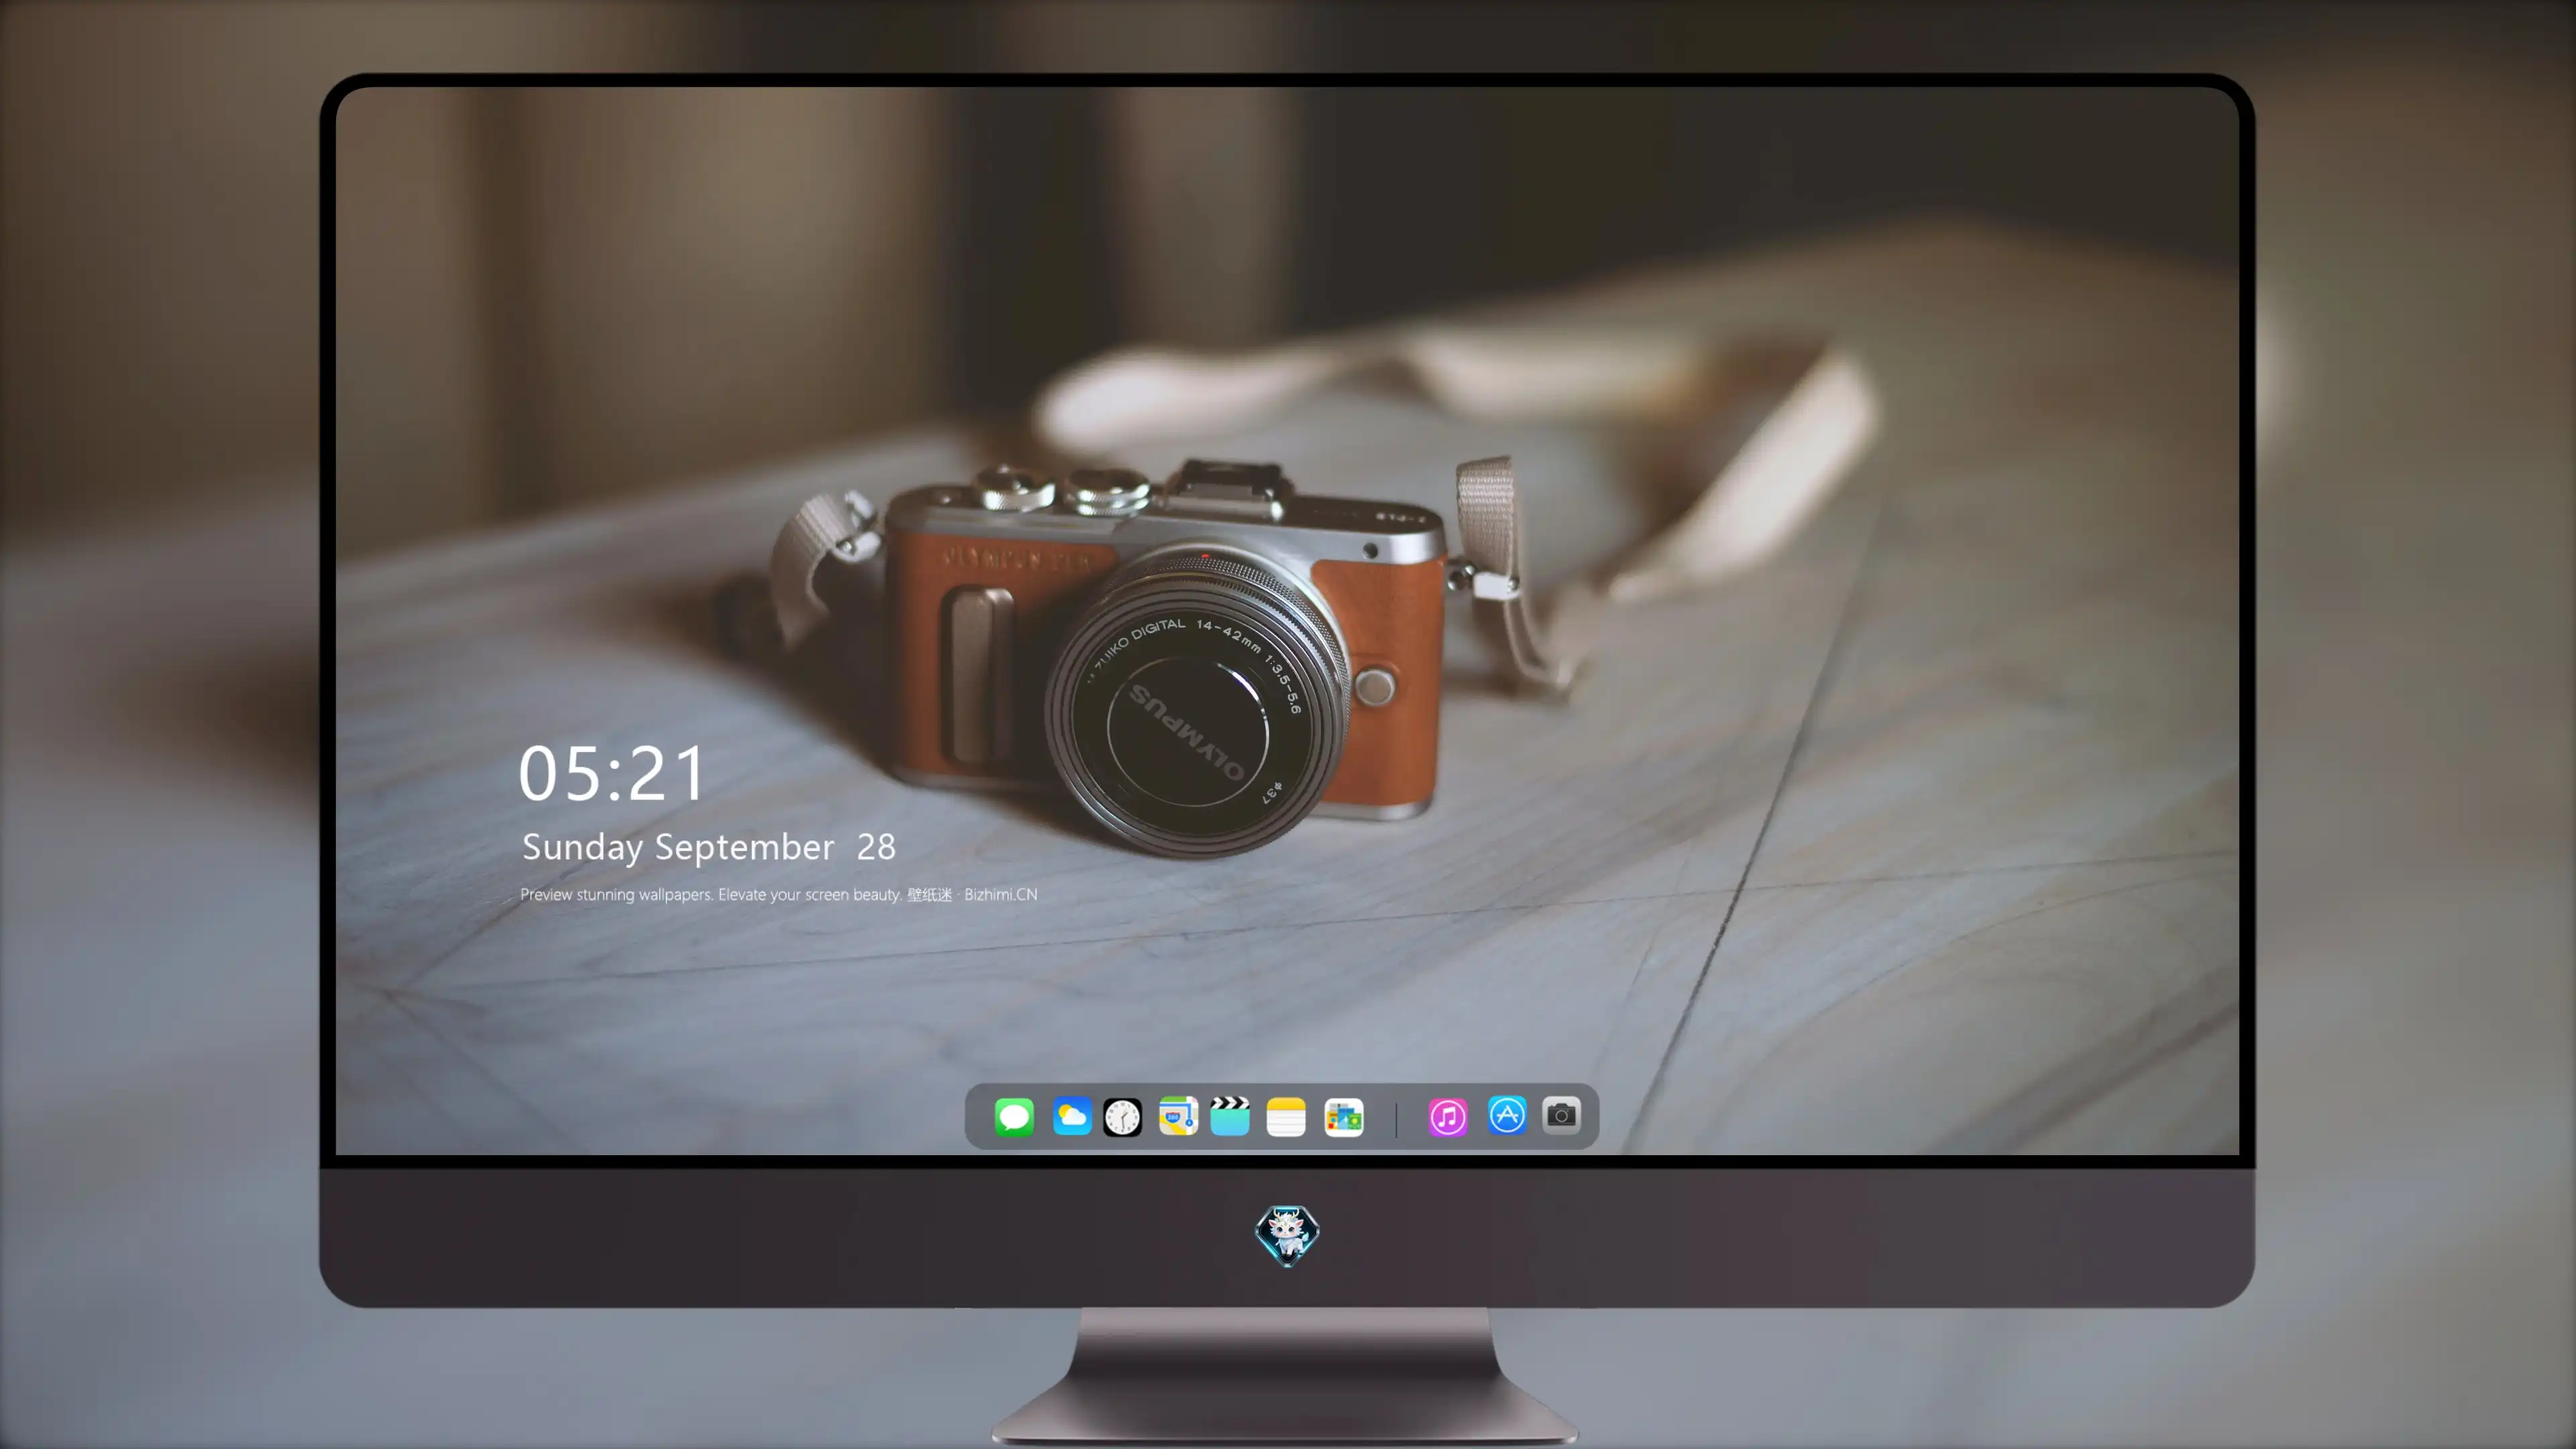The image size is (2576, 1449).
Task: Open the blue App Store icon
Action: pos(1507,1115)
